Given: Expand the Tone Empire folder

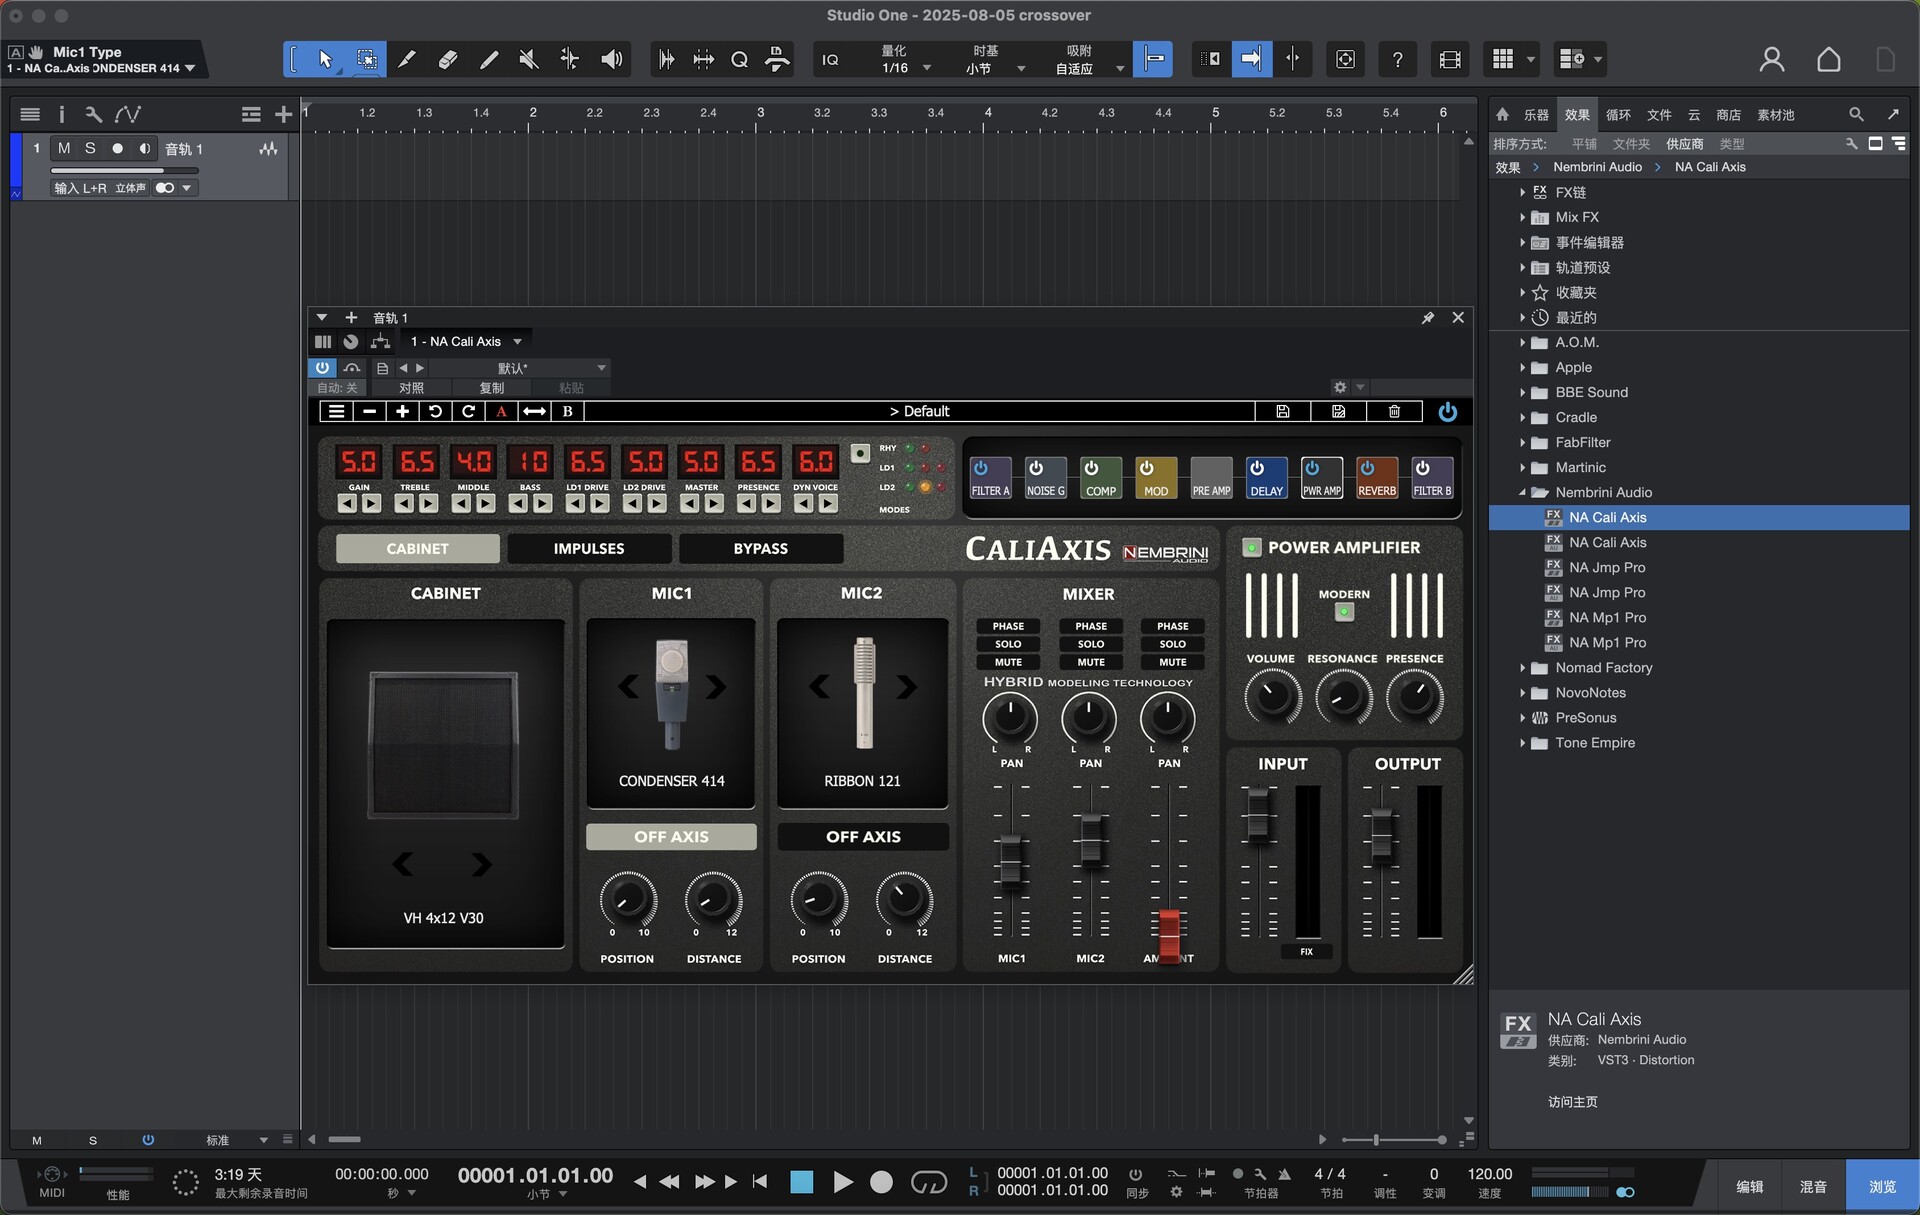Looking at the screenshot, I should click(x=1522, y=742).
